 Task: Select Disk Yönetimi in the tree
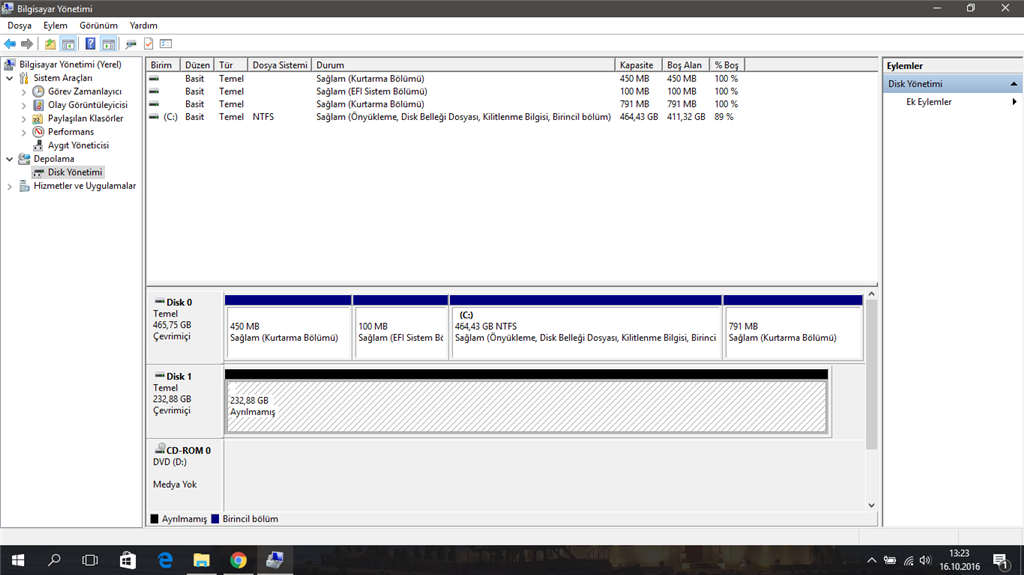(x=75, y=172)
